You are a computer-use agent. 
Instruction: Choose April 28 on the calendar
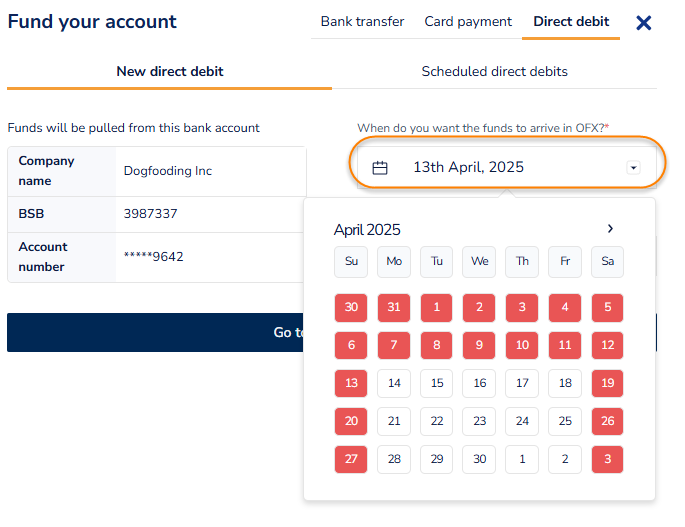click(394, 459)
